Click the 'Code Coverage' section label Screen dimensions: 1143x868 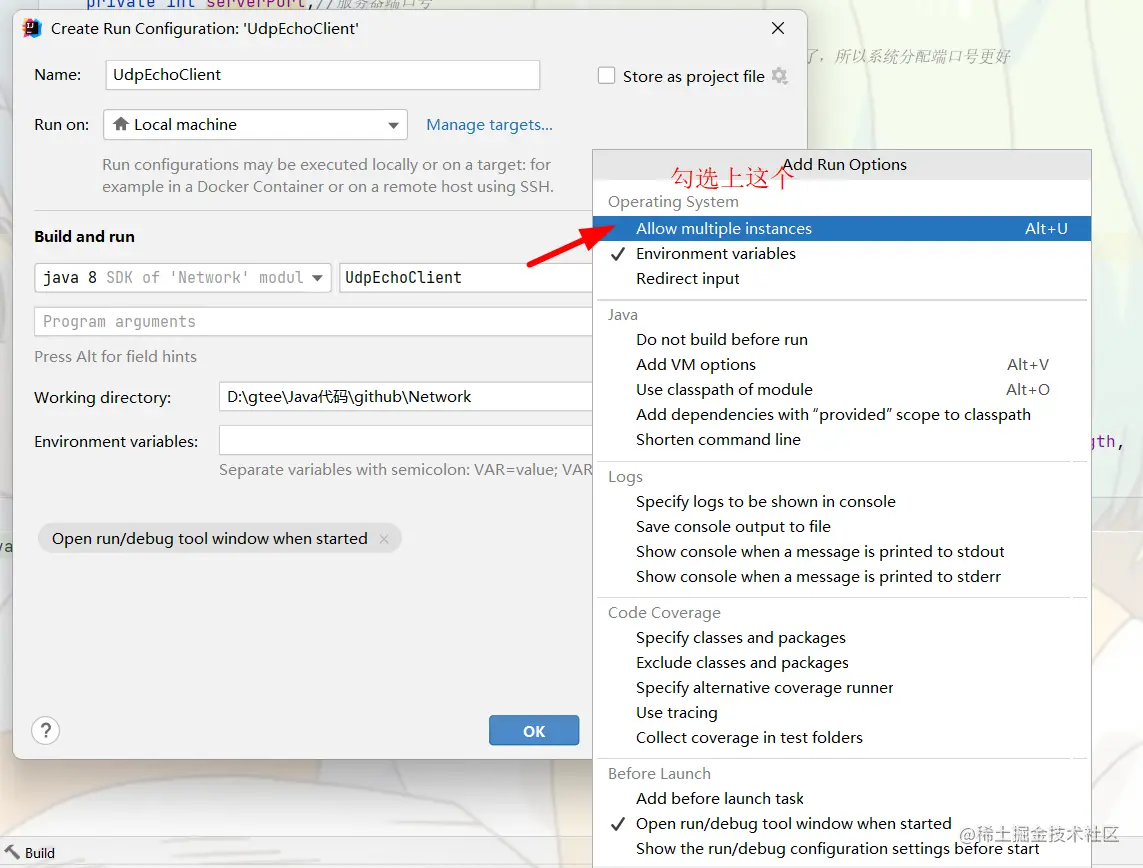pos(664,613)
